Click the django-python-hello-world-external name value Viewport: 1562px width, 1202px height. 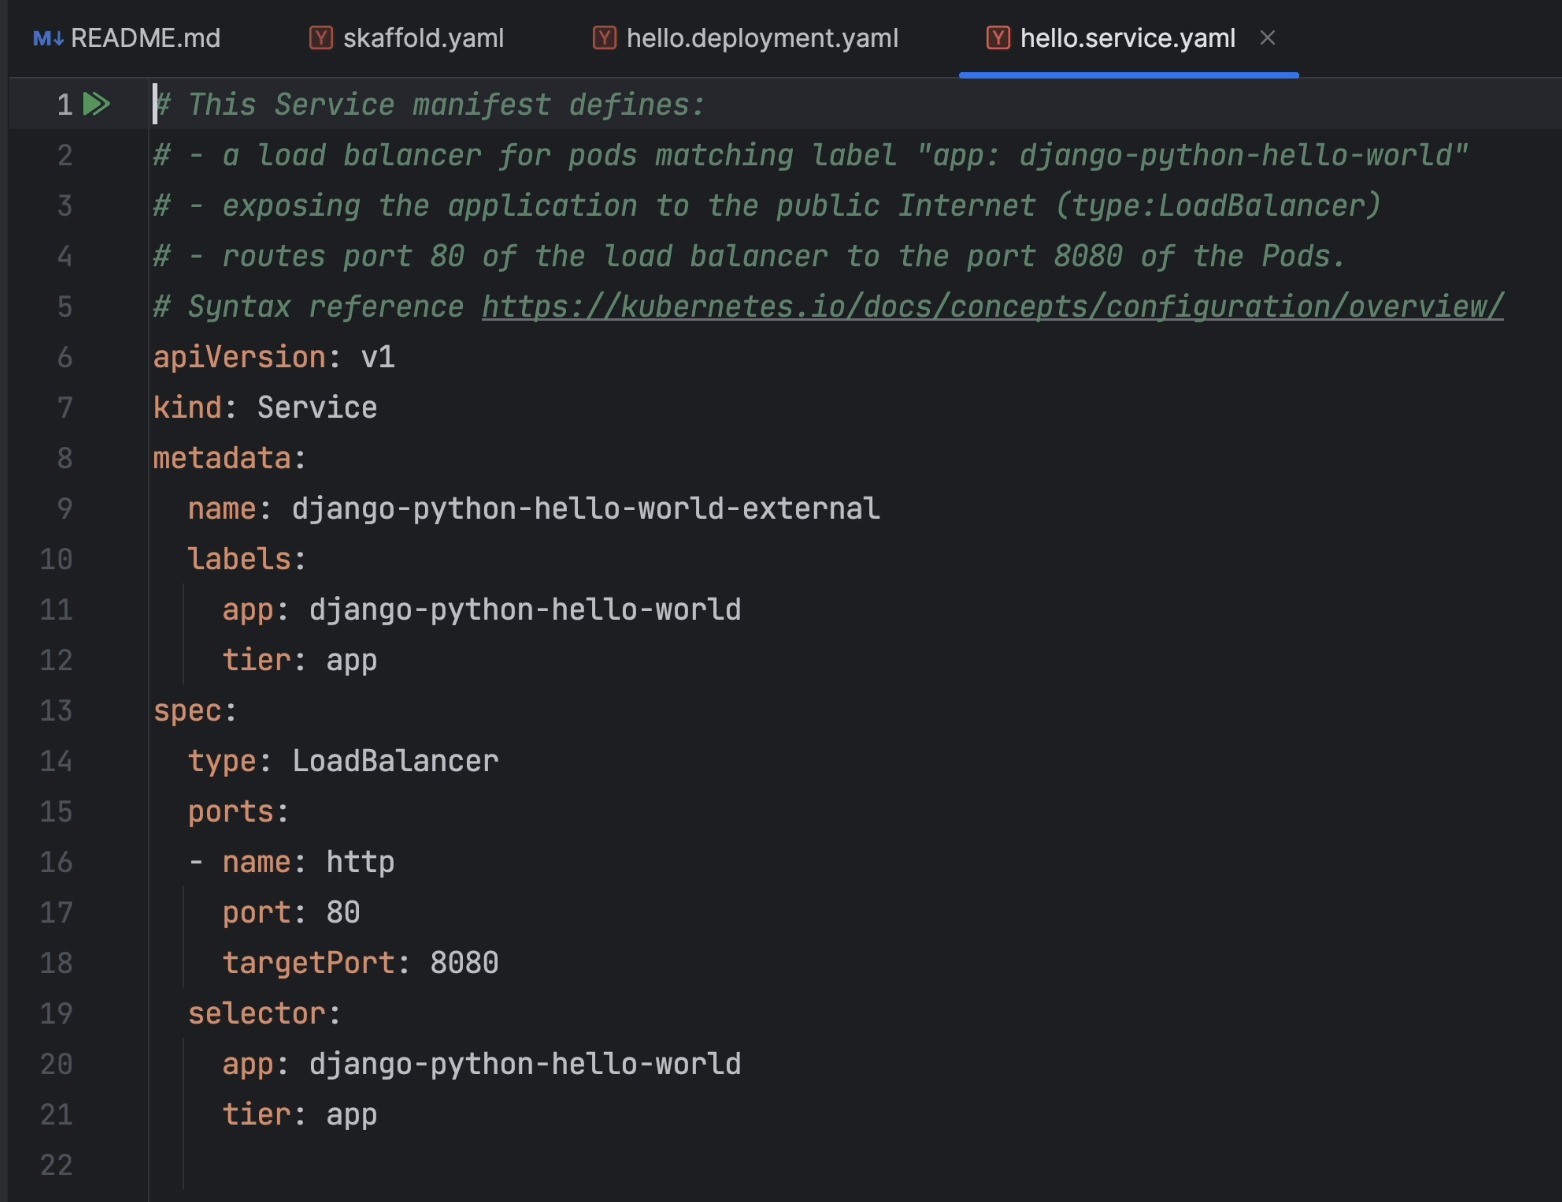[x=585, y=509]
